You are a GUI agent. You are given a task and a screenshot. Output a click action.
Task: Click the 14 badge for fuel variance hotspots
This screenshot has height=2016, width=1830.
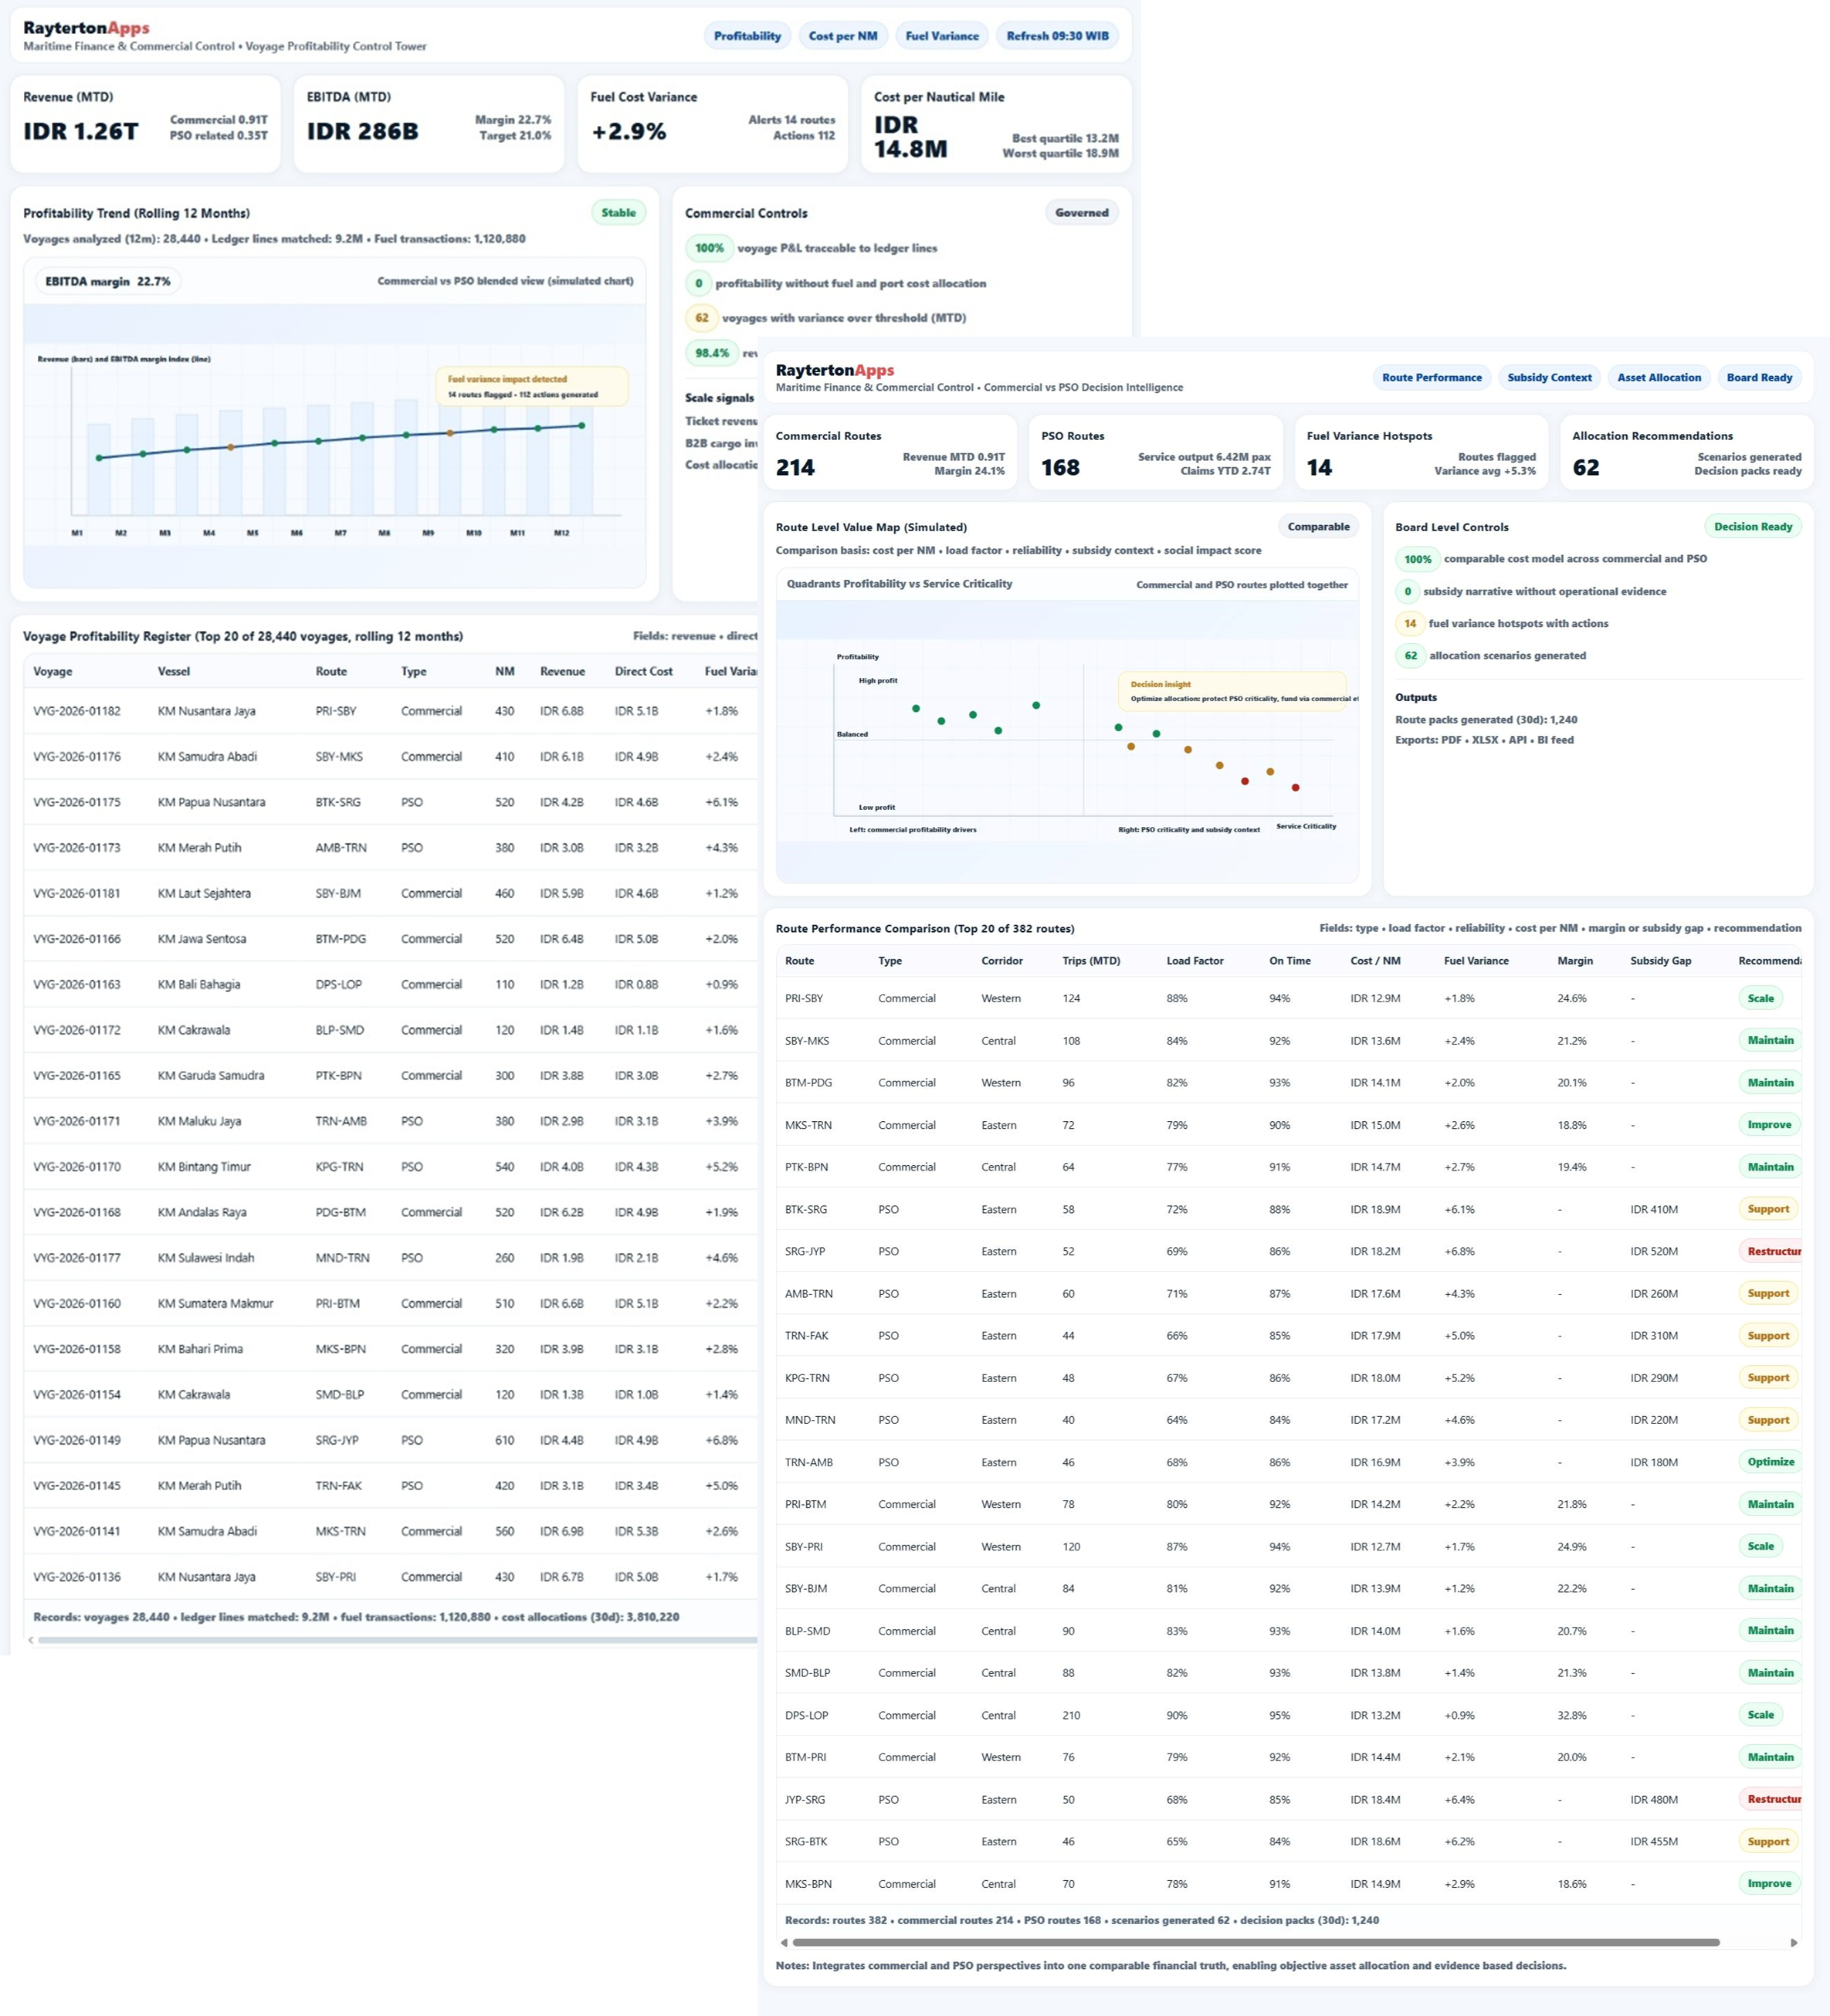click(1409, 623)
